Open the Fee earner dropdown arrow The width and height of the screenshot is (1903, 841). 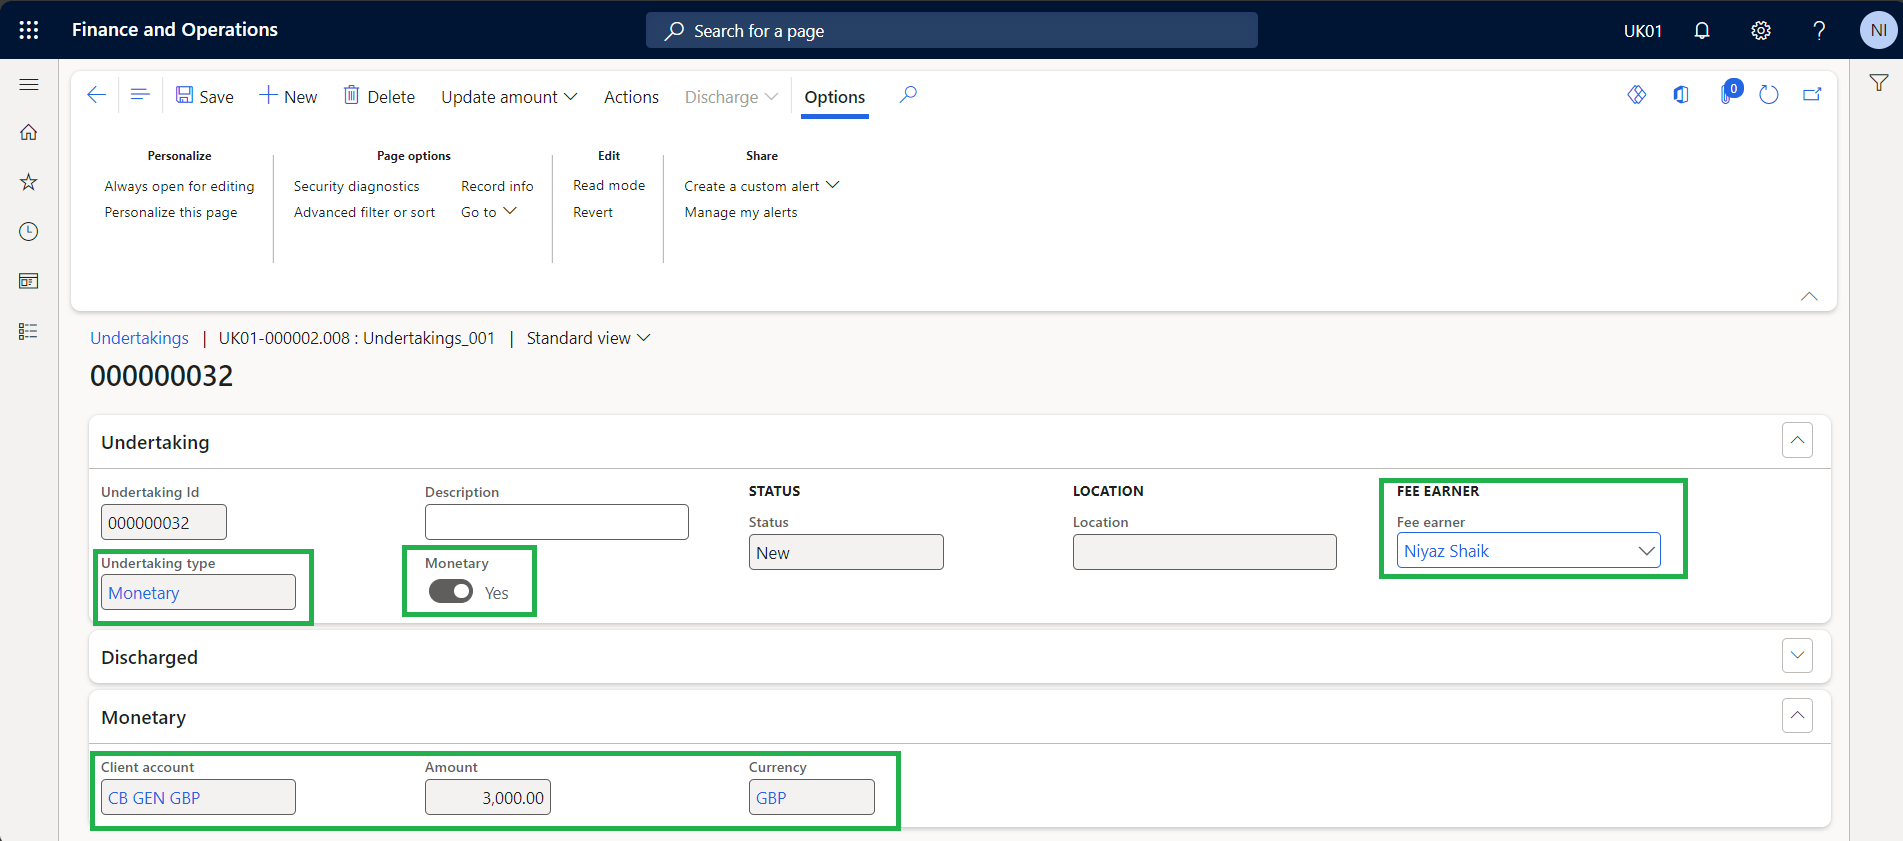[x=1646, y=551]
